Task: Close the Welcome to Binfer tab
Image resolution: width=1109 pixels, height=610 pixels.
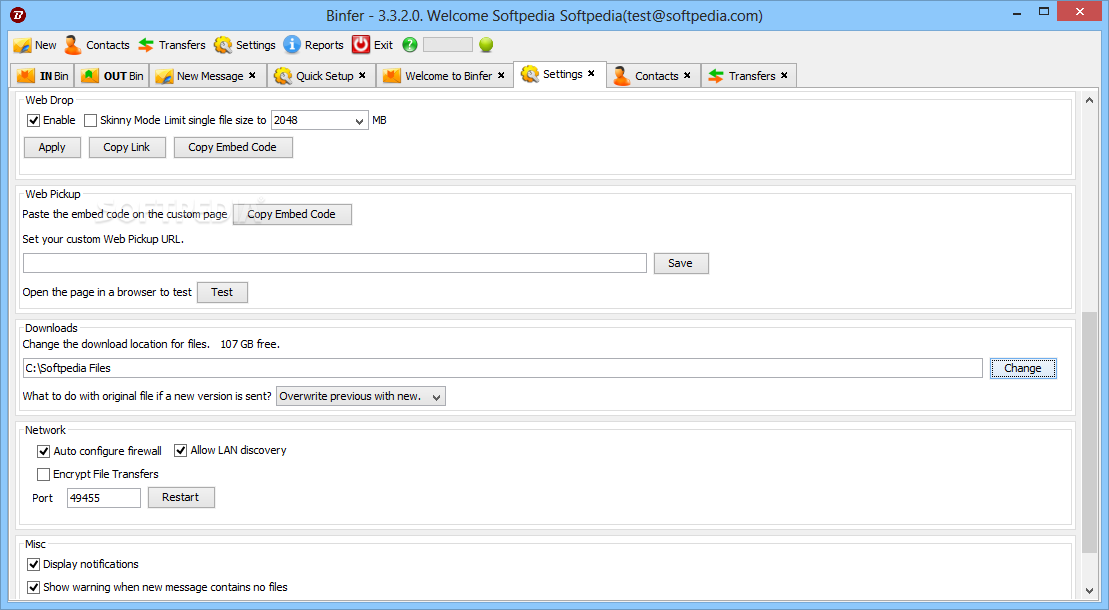Action: coord(501,75)
